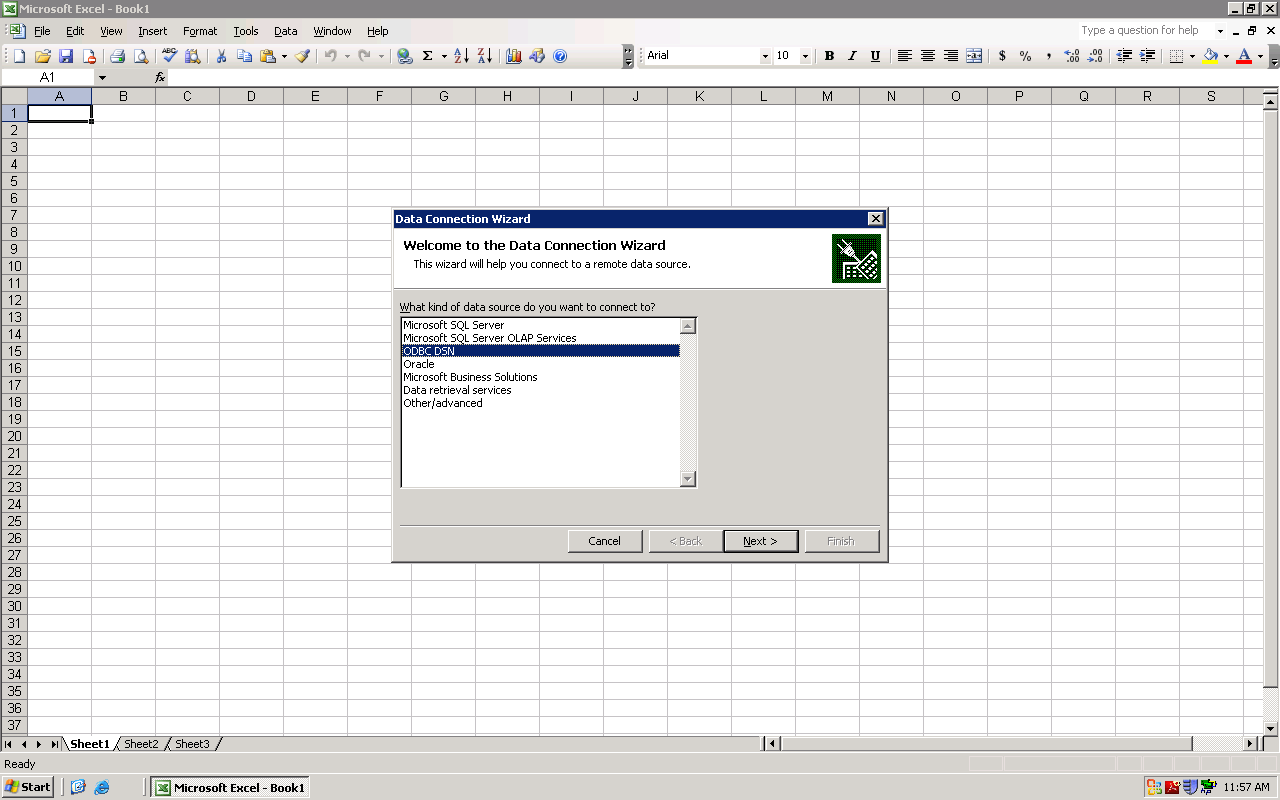Click the Drawing toolbar icon
Viewport: 1280px width, 800px height.
(537, 56)
